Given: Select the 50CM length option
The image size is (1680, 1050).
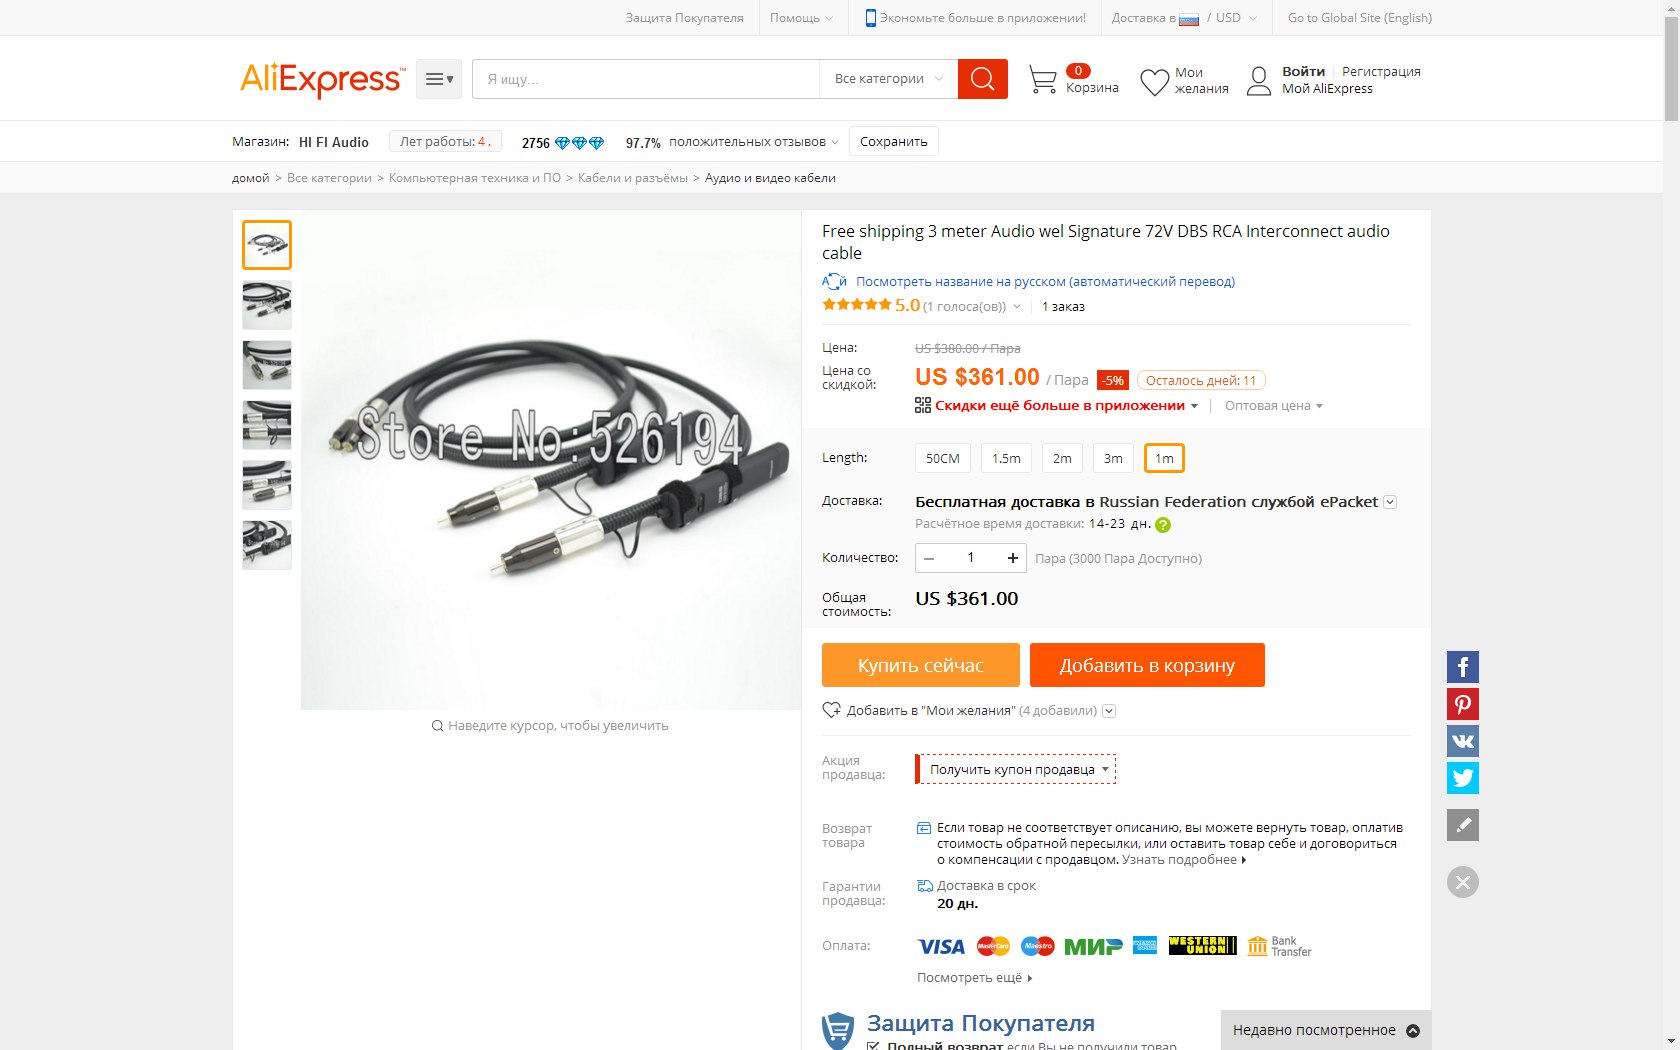Looking at the screenshot, I should 942,458.
